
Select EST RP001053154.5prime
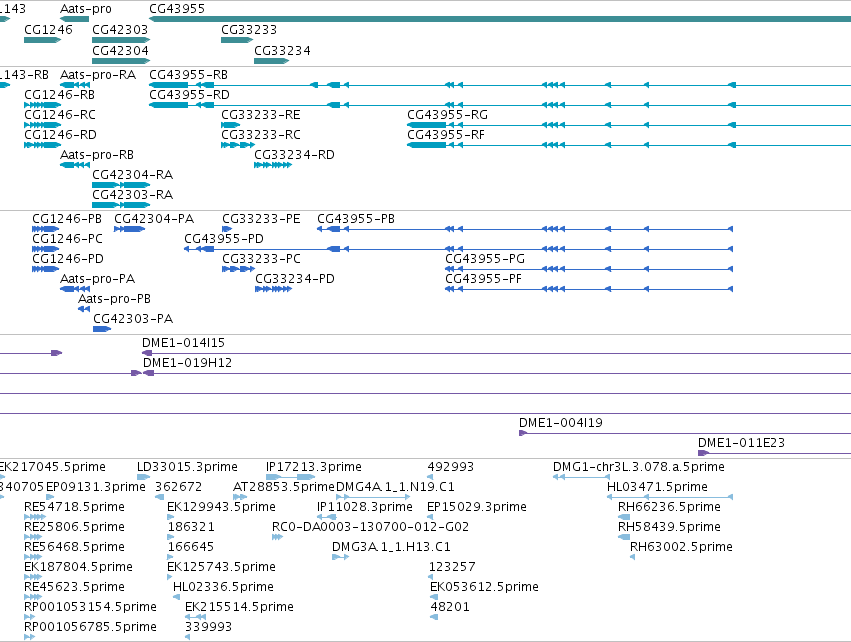click(x=29, y=617)
